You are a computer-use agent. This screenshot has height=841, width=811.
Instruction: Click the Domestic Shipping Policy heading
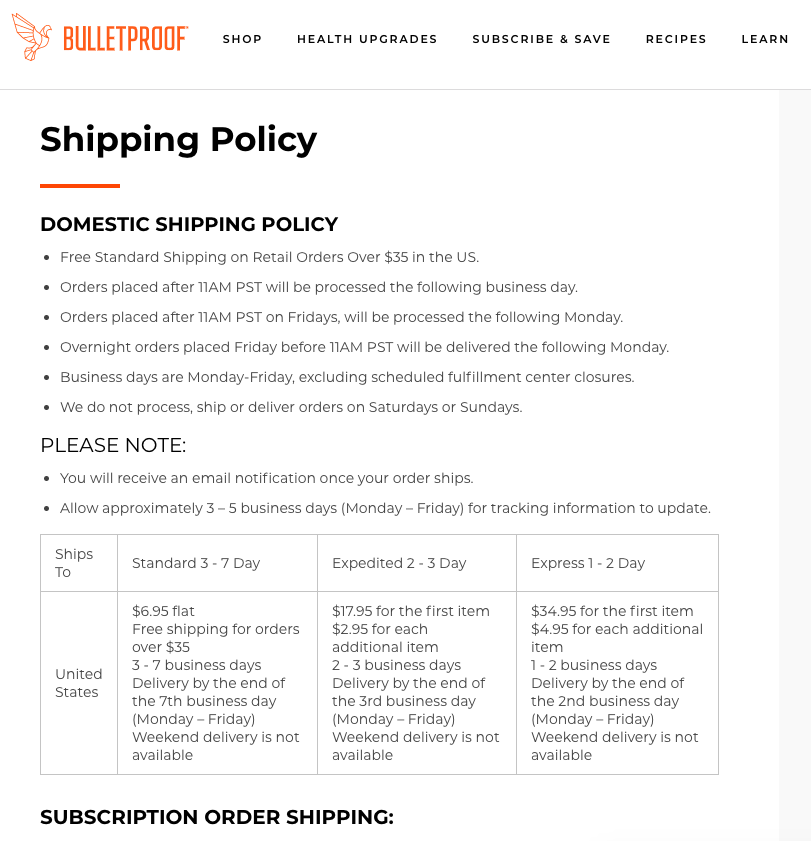(x=189, y=224)
